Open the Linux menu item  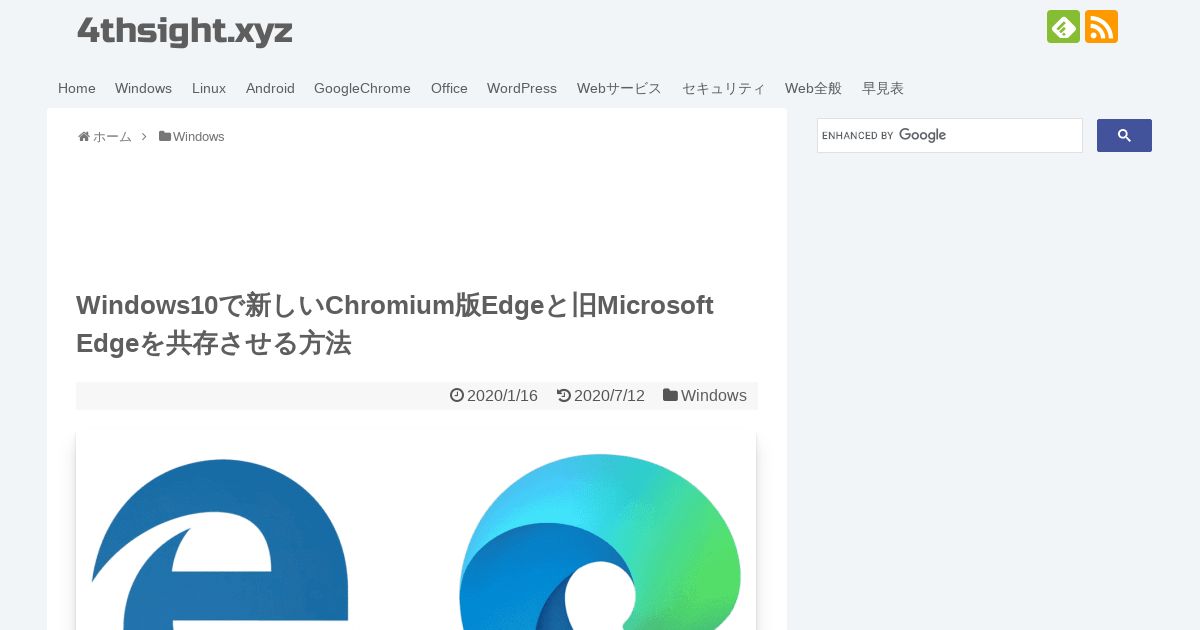click(x=209, y=88)
